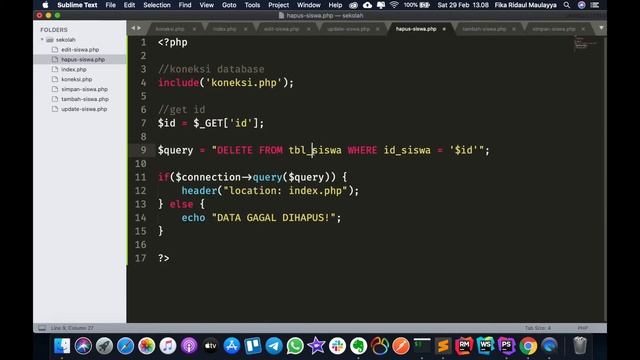This screenshot has width=640, height=360.
Task: Click the cloud upload menu bar icon
Action: 367,5
